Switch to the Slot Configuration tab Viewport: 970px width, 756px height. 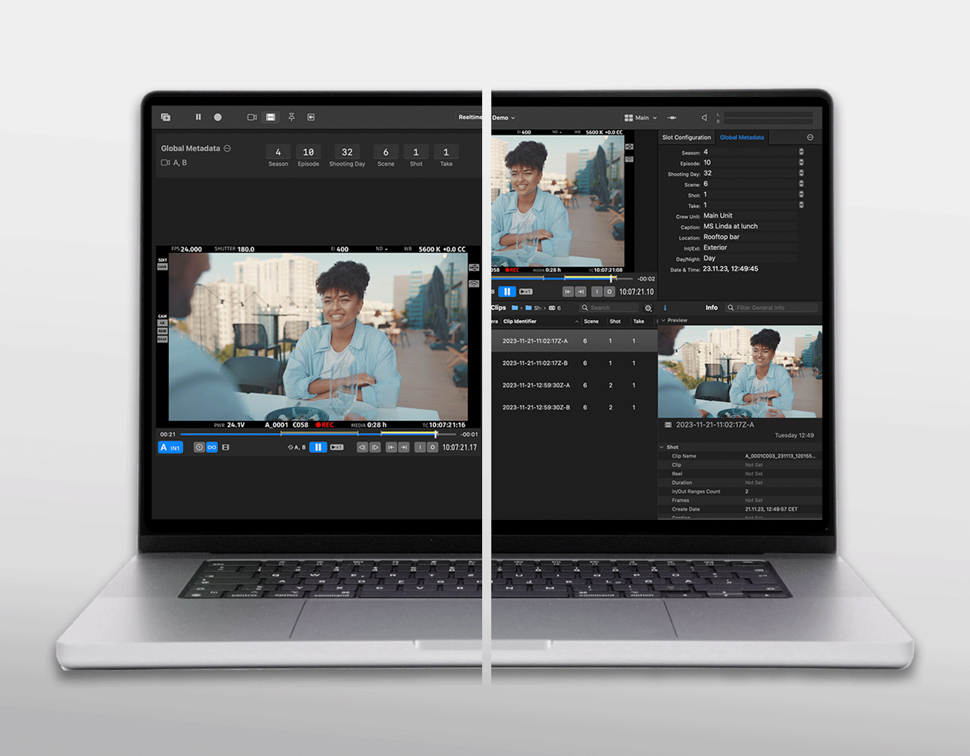[686, 137]
